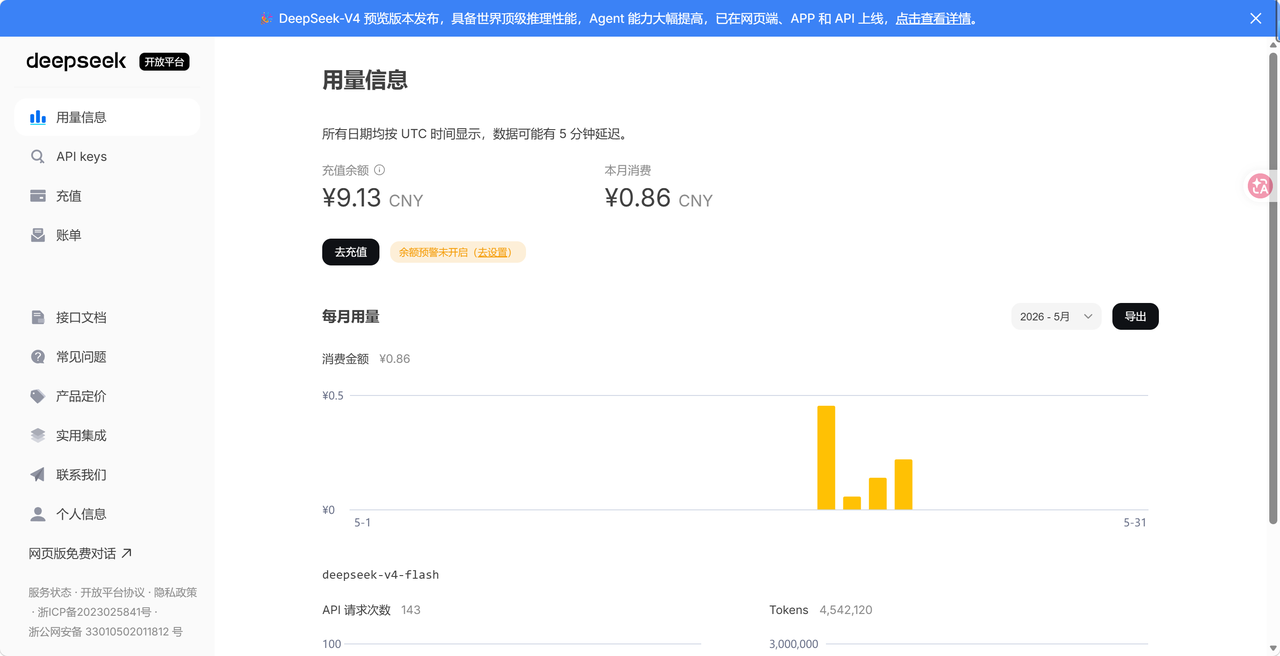Screen dimensions: 1280x656
Task: Click the tag icon beside 产品定价
Action: (x=38, y=396)
